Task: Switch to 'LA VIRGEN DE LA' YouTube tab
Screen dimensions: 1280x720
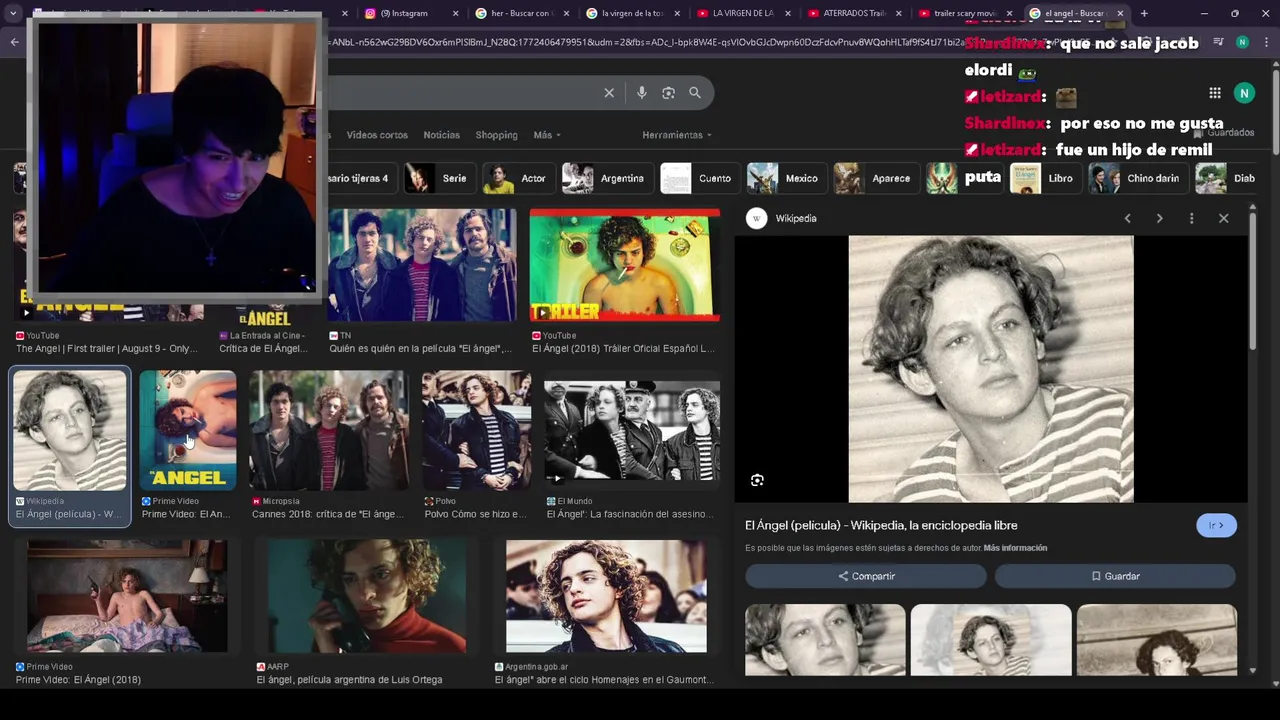Action: 742,13
